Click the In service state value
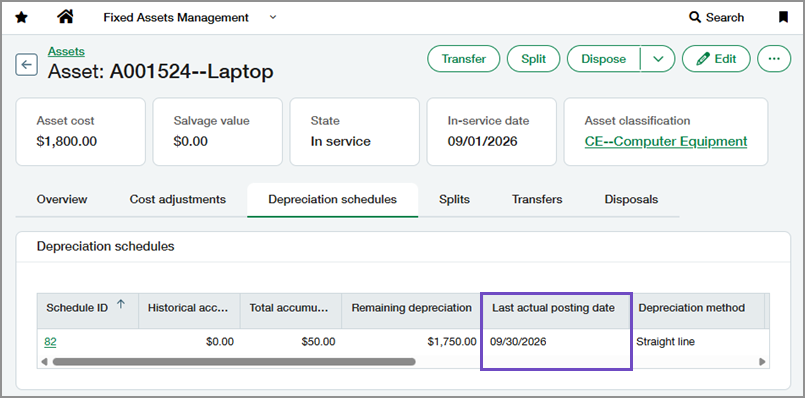Viewport: 805px width, 398px height. [340, 141]
